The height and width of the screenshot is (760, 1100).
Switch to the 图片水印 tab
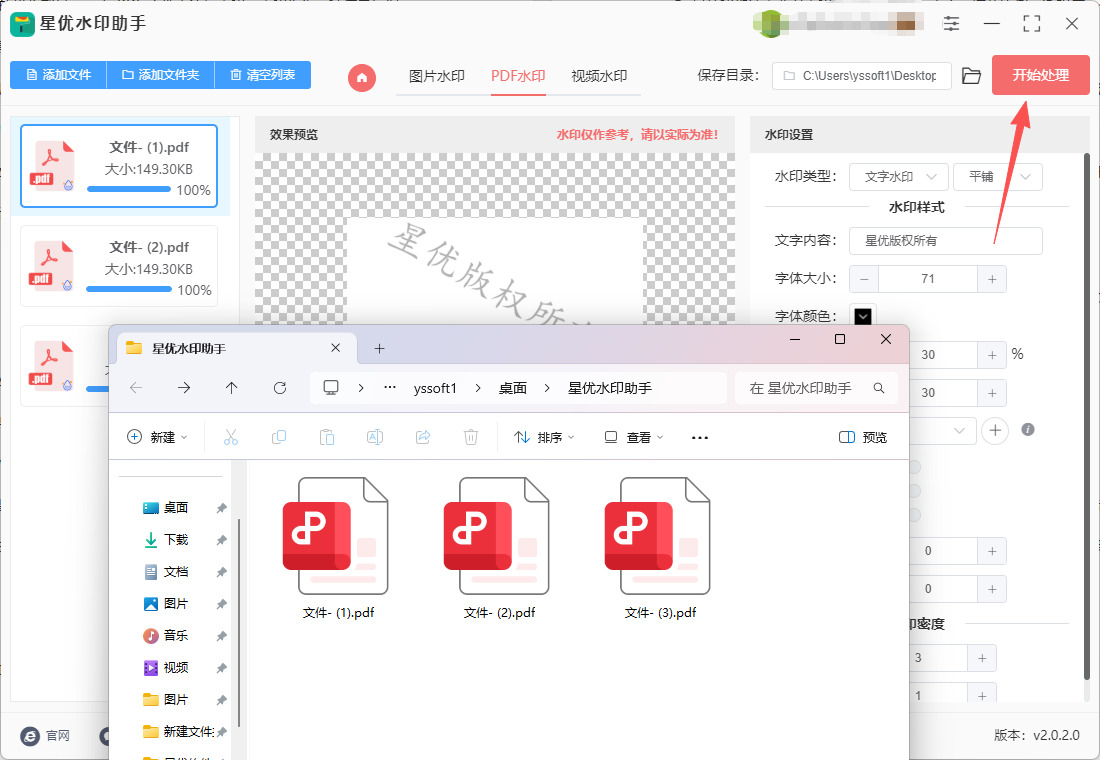click(437, 76)
